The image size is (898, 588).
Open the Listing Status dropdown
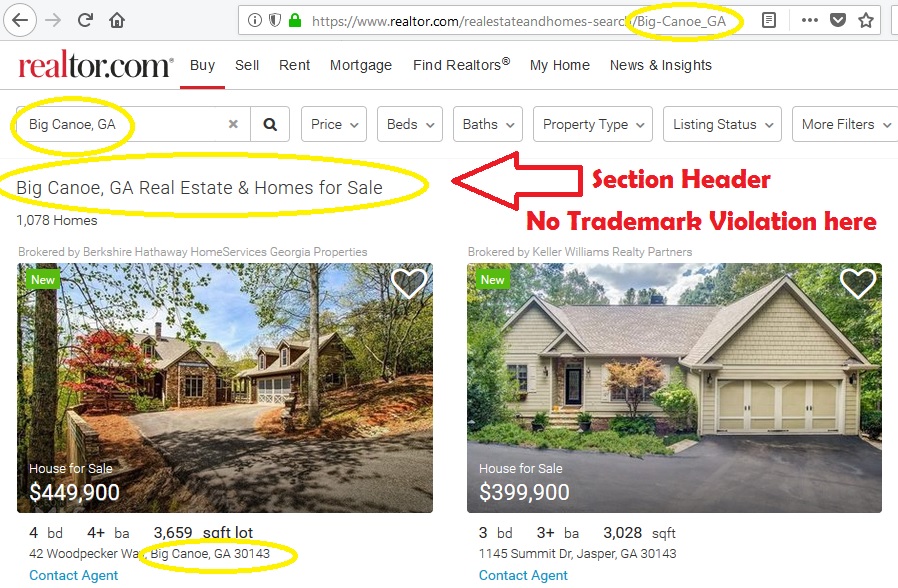[x=722, y=124]
